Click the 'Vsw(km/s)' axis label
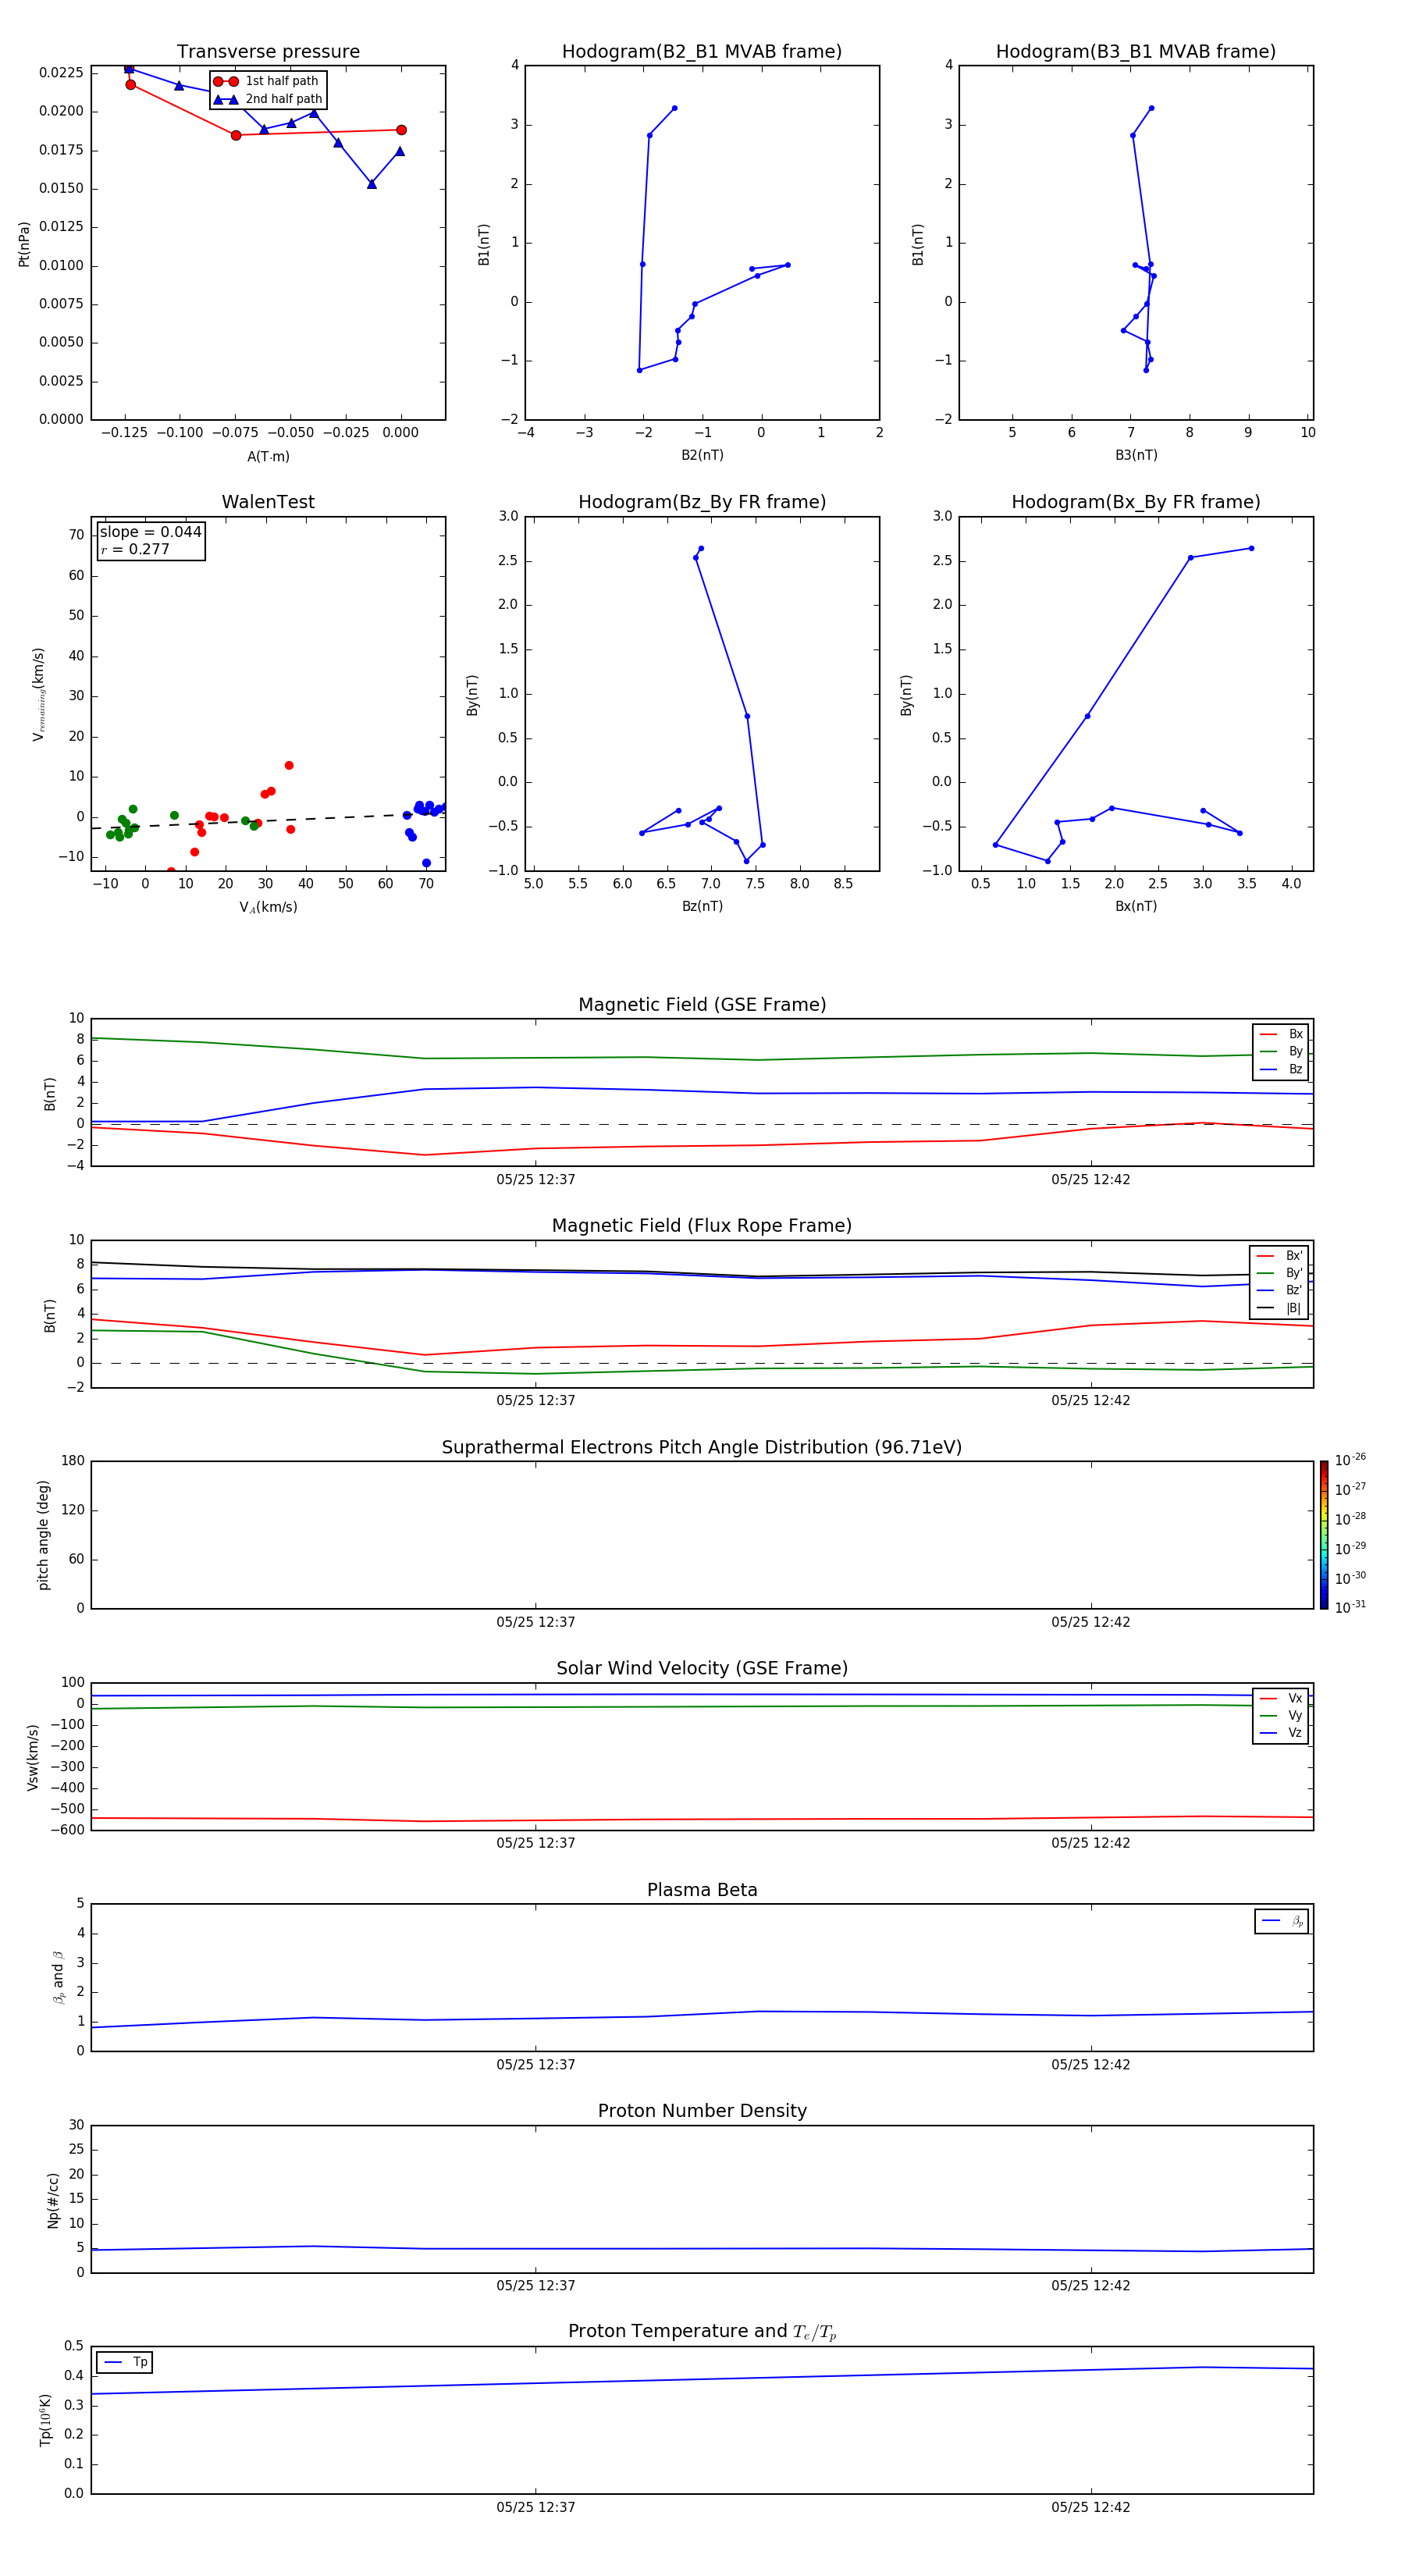1405x2576 pixels. point(33,1757)
